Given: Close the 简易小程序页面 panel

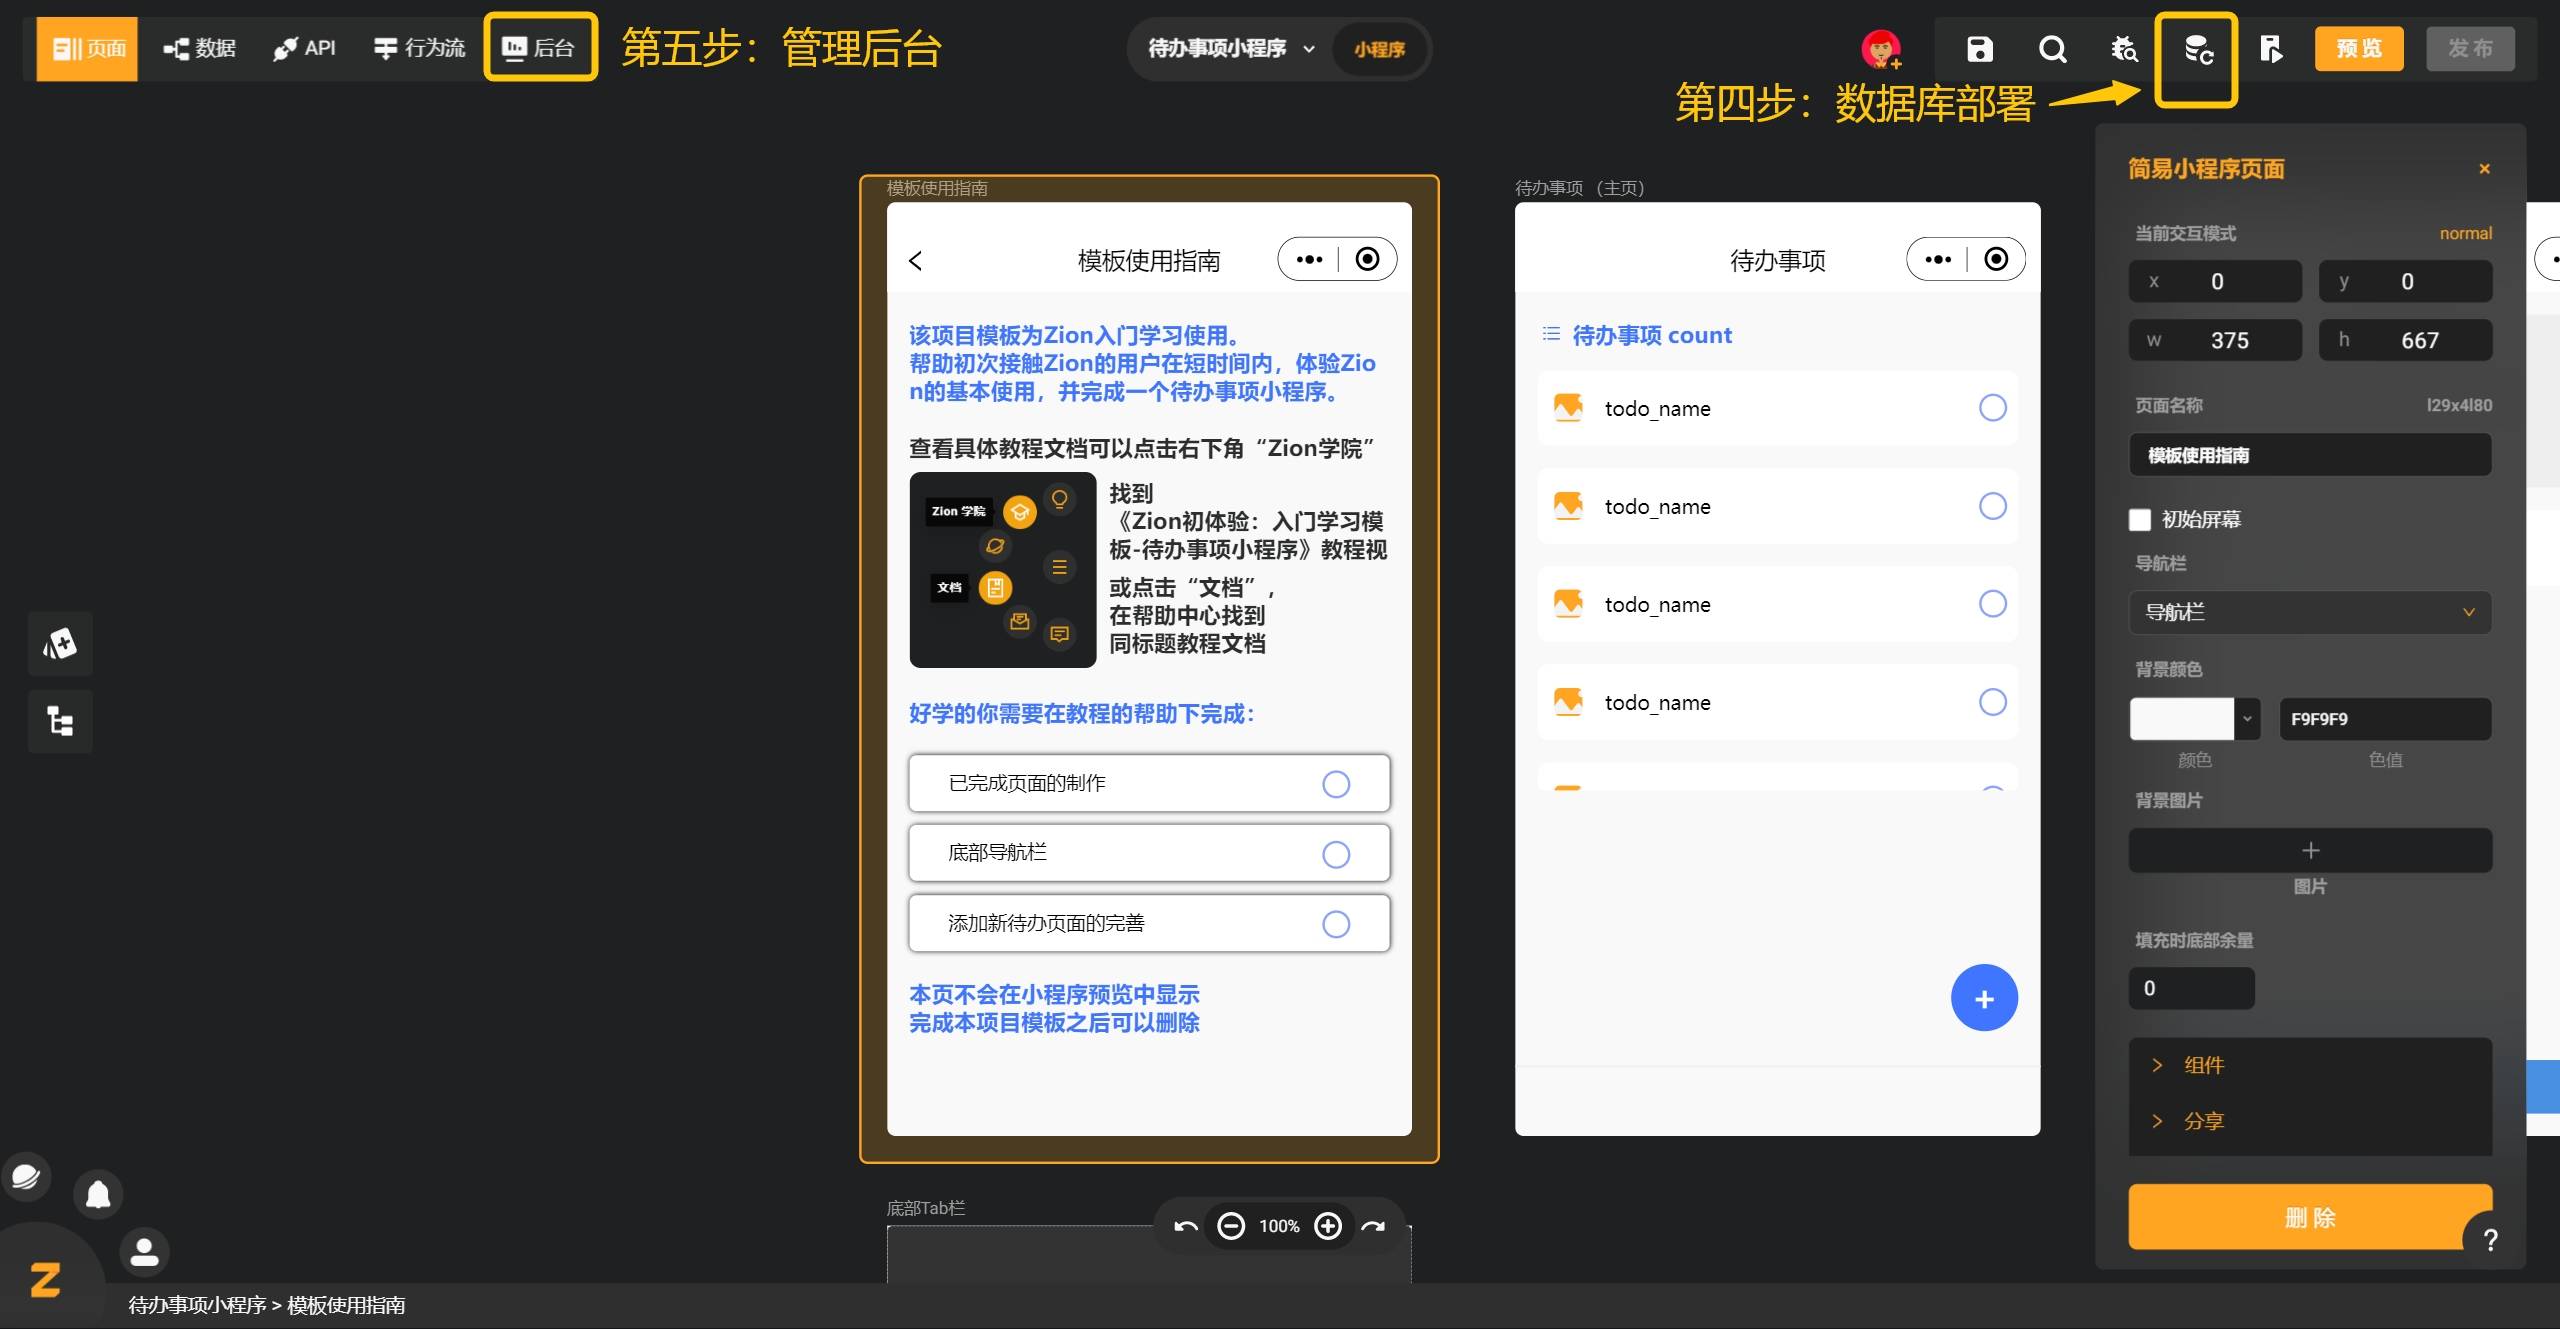Looking at the screenshot, I should 2484,169.
